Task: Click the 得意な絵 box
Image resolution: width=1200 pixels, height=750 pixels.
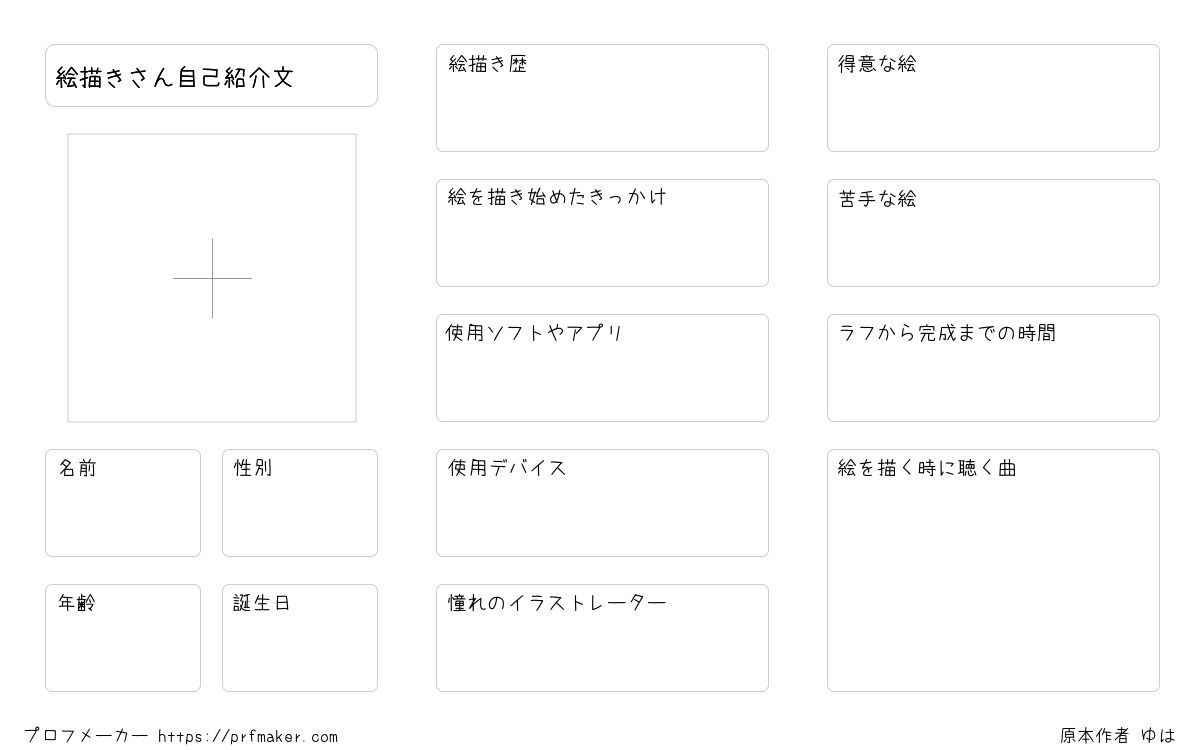Action: pyautogui.click(x=993, y=98)
